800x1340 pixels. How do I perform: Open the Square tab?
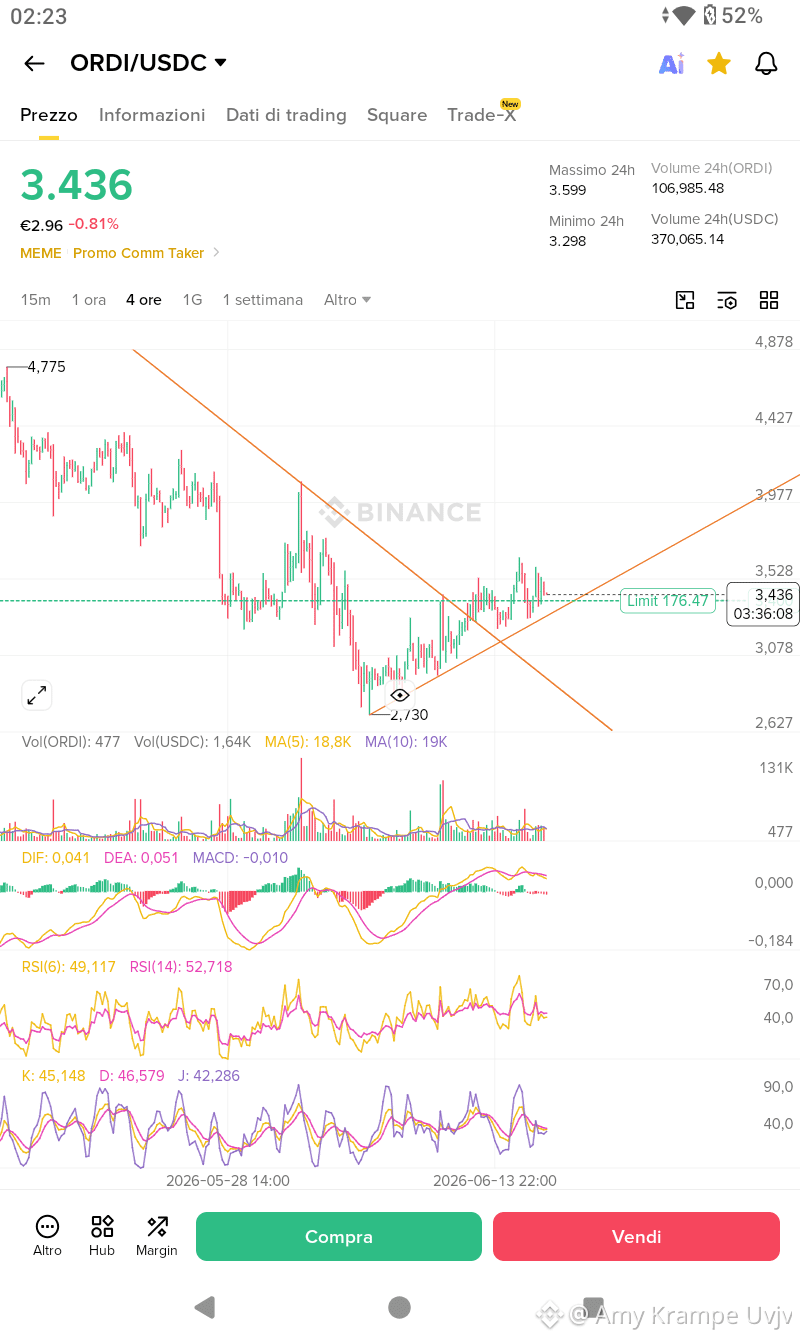tap(397, 115)
